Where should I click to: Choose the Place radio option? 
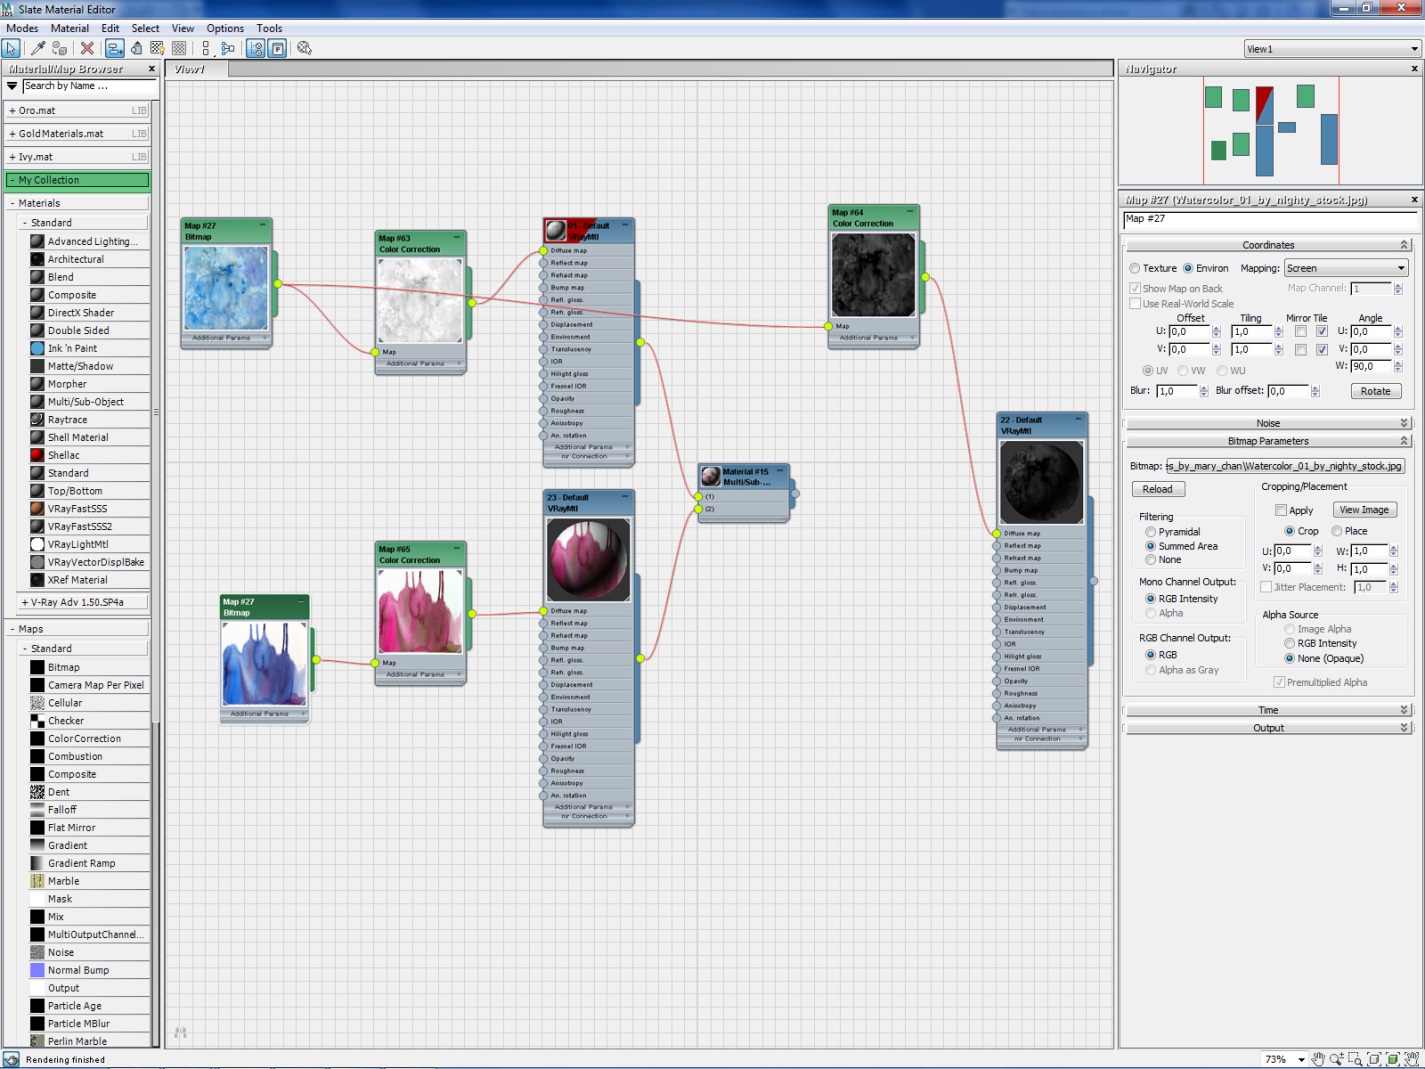coord(1337,531)
